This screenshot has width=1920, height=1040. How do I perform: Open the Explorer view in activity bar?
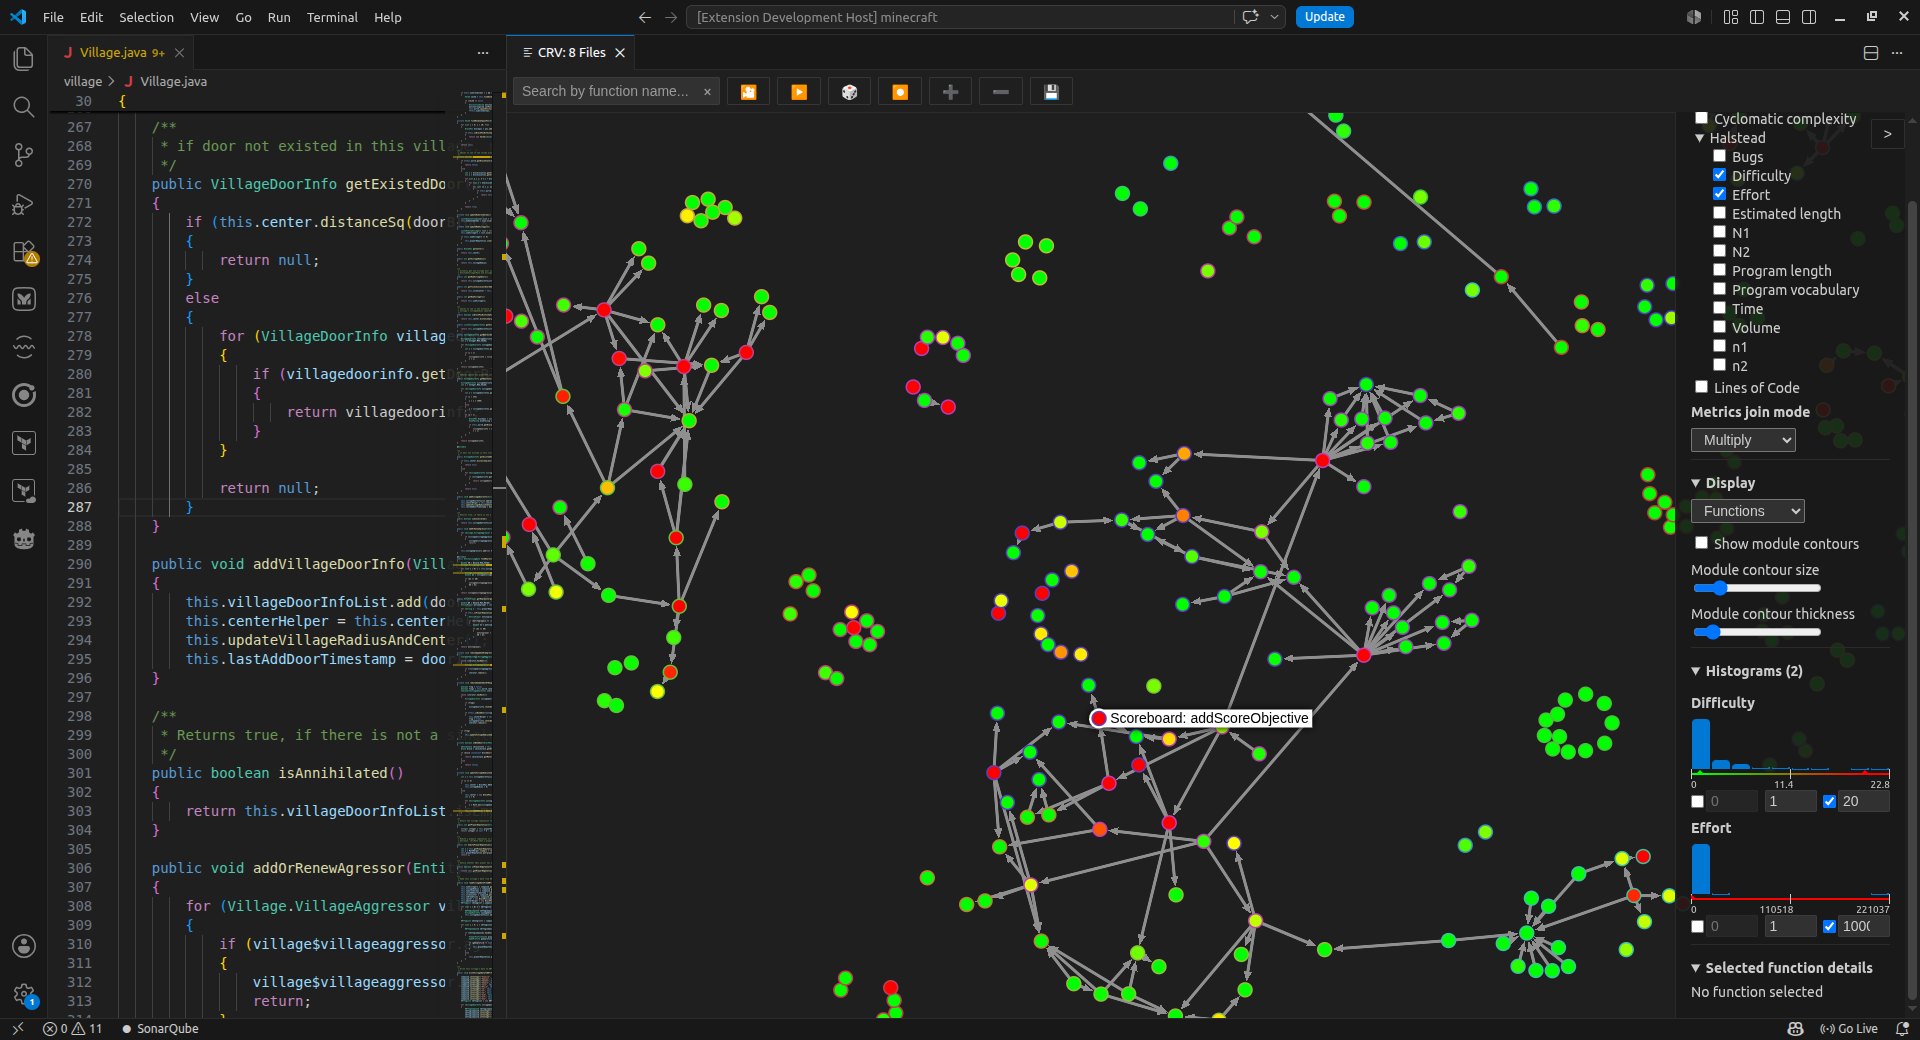pos(24,59)
